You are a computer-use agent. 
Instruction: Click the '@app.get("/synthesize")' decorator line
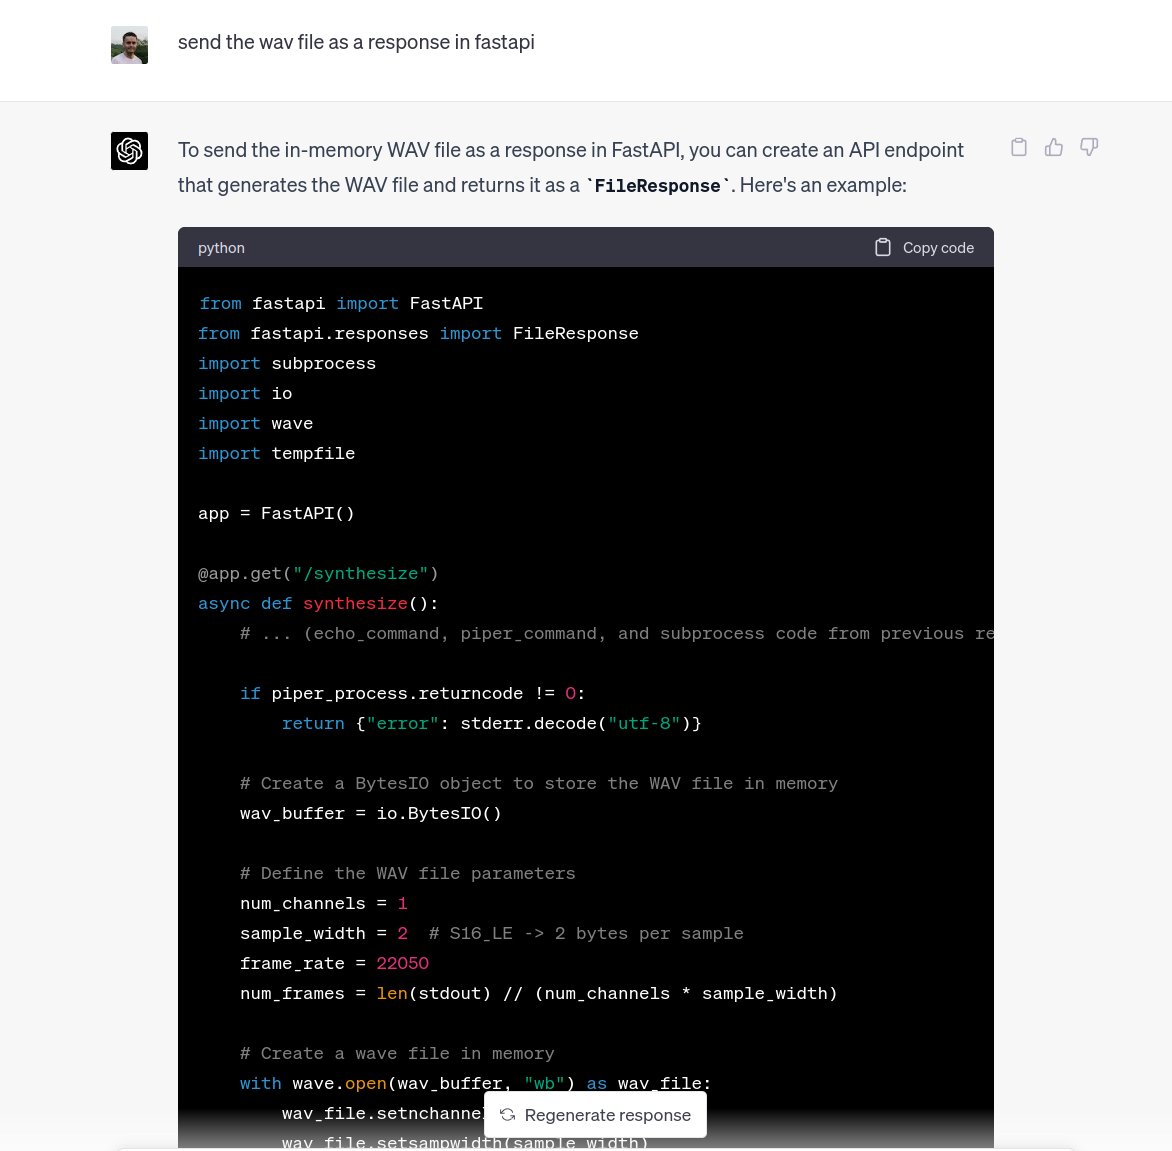point(318,573)
